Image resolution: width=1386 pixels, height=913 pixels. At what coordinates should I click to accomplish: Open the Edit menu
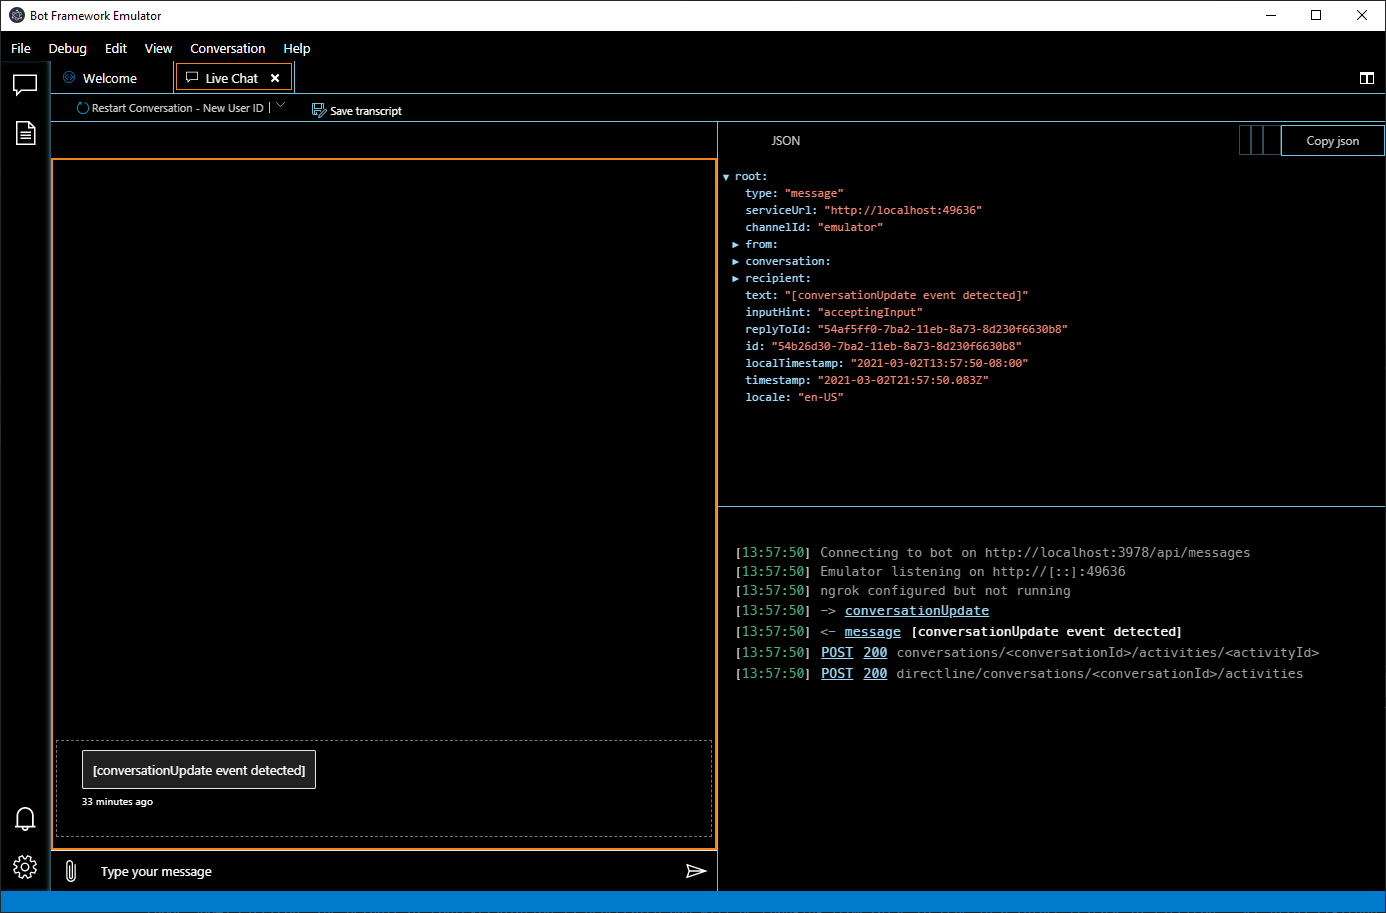(x=116, y=48)
